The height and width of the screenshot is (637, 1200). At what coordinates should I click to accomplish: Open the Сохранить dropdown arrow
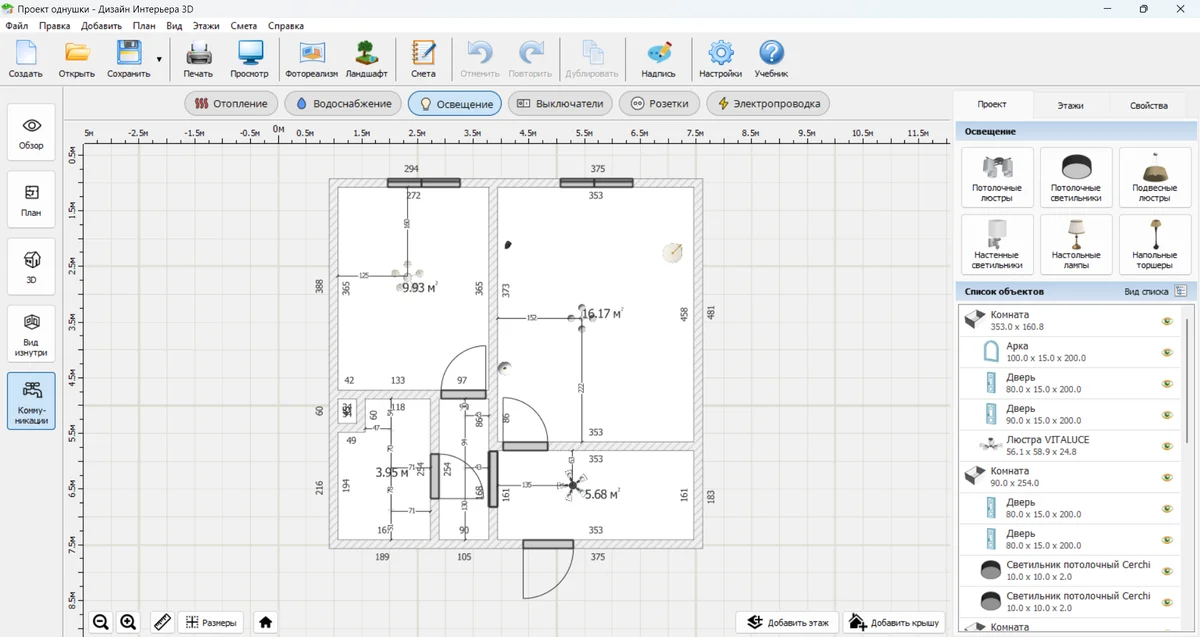click(x=159, y=59)
